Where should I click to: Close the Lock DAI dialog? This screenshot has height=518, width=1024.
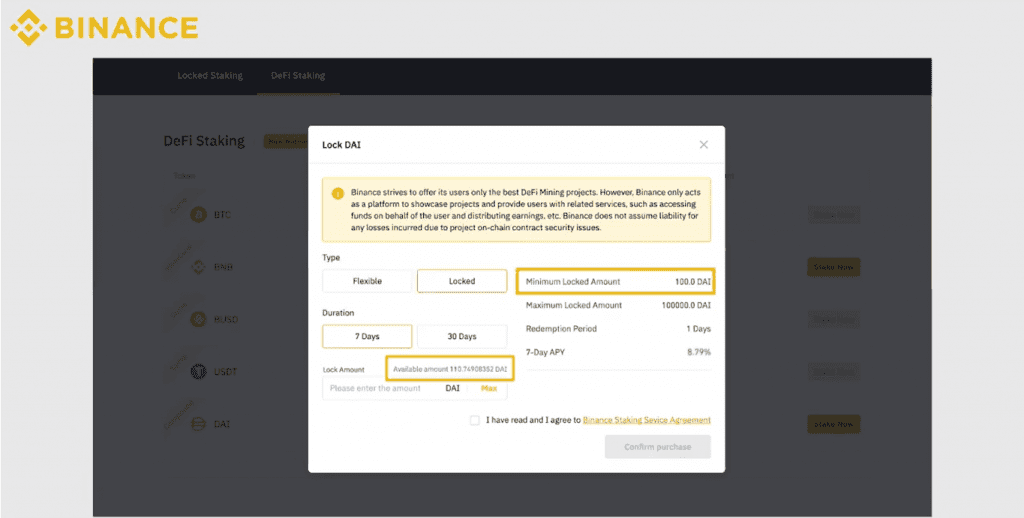click(x=703, y=144)
